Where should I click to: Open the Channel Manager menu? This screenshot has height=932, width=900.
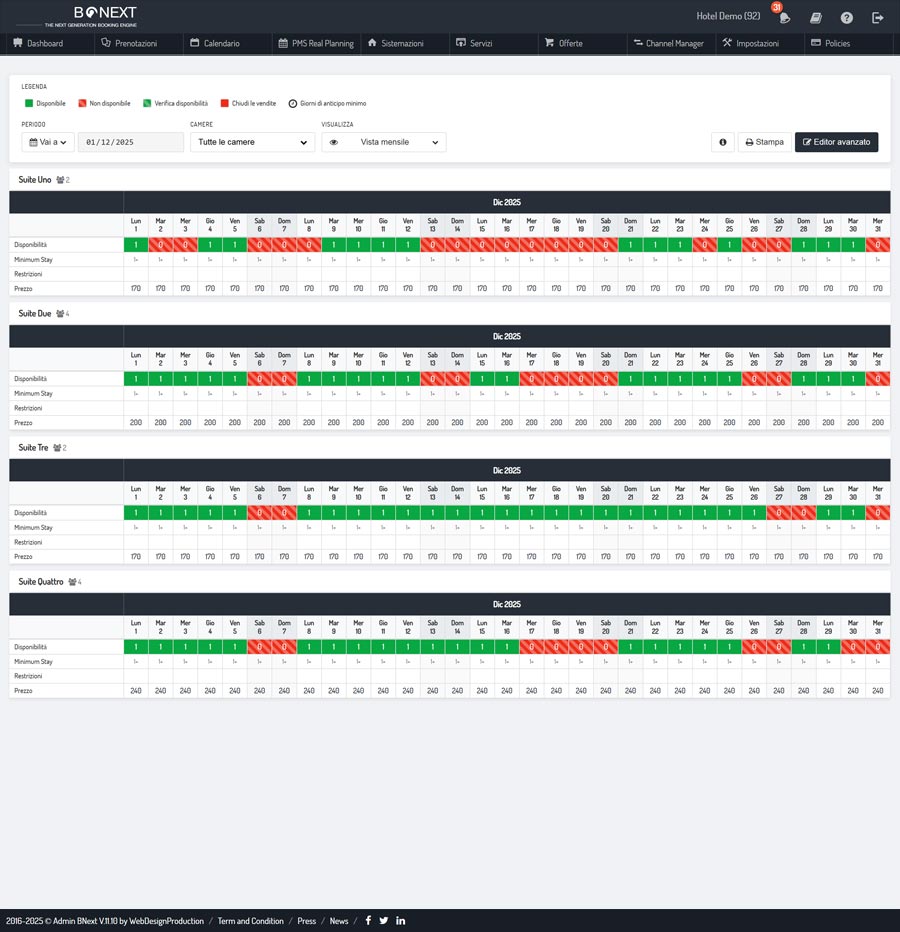tap(668, 43)
